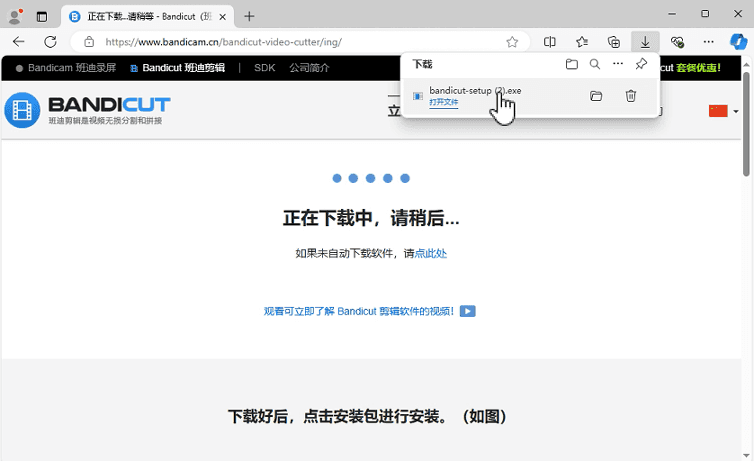Reload the page with refresh icon
The height and width of the screenshot is (461, 754).
tap(50, 42)
